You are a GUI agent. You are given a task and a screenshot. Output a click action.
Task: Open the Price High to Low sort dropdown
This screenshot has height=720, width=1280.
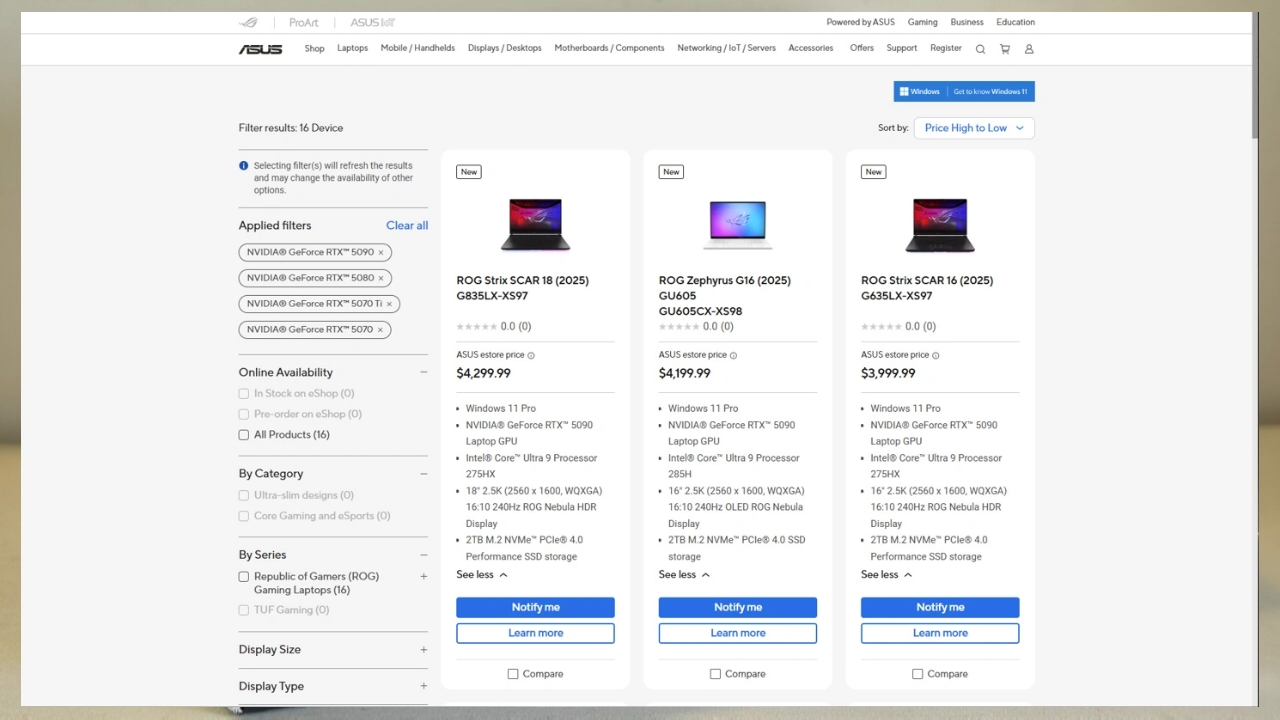click(974, 128)
